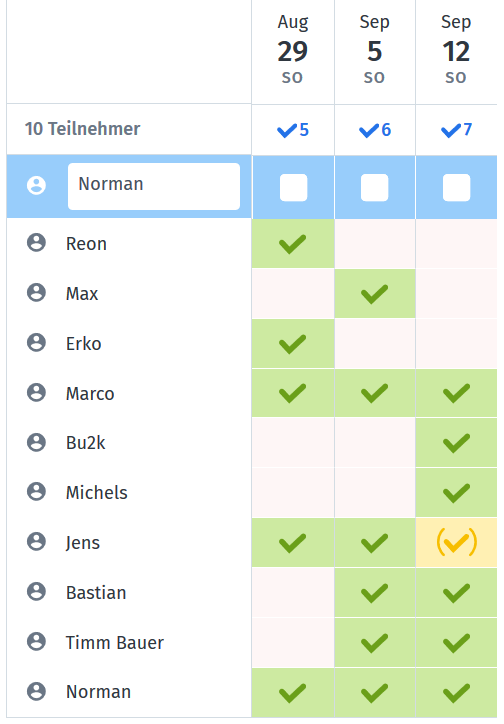Click the avatar icon next to Reon

tap(36, 242)
